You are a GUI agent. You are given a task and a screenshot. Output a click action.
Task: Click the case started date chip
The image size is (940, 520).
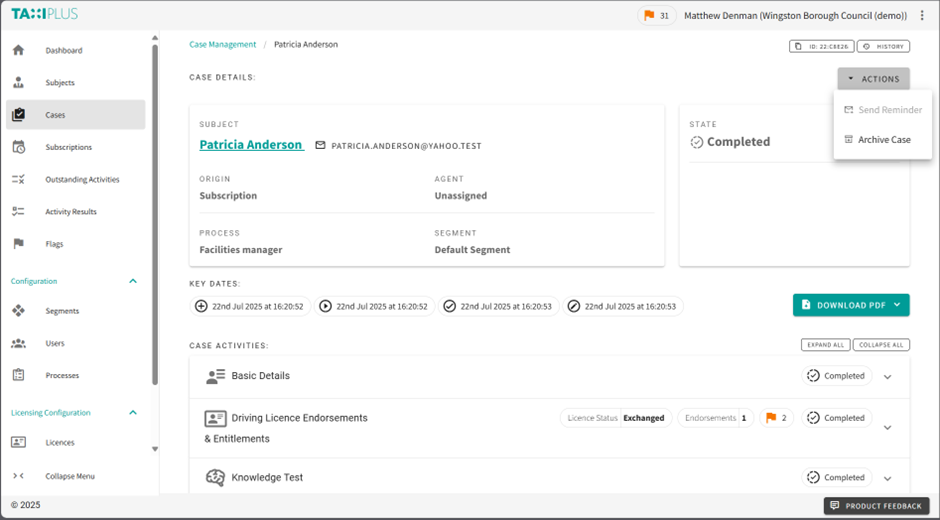(375, 306)
